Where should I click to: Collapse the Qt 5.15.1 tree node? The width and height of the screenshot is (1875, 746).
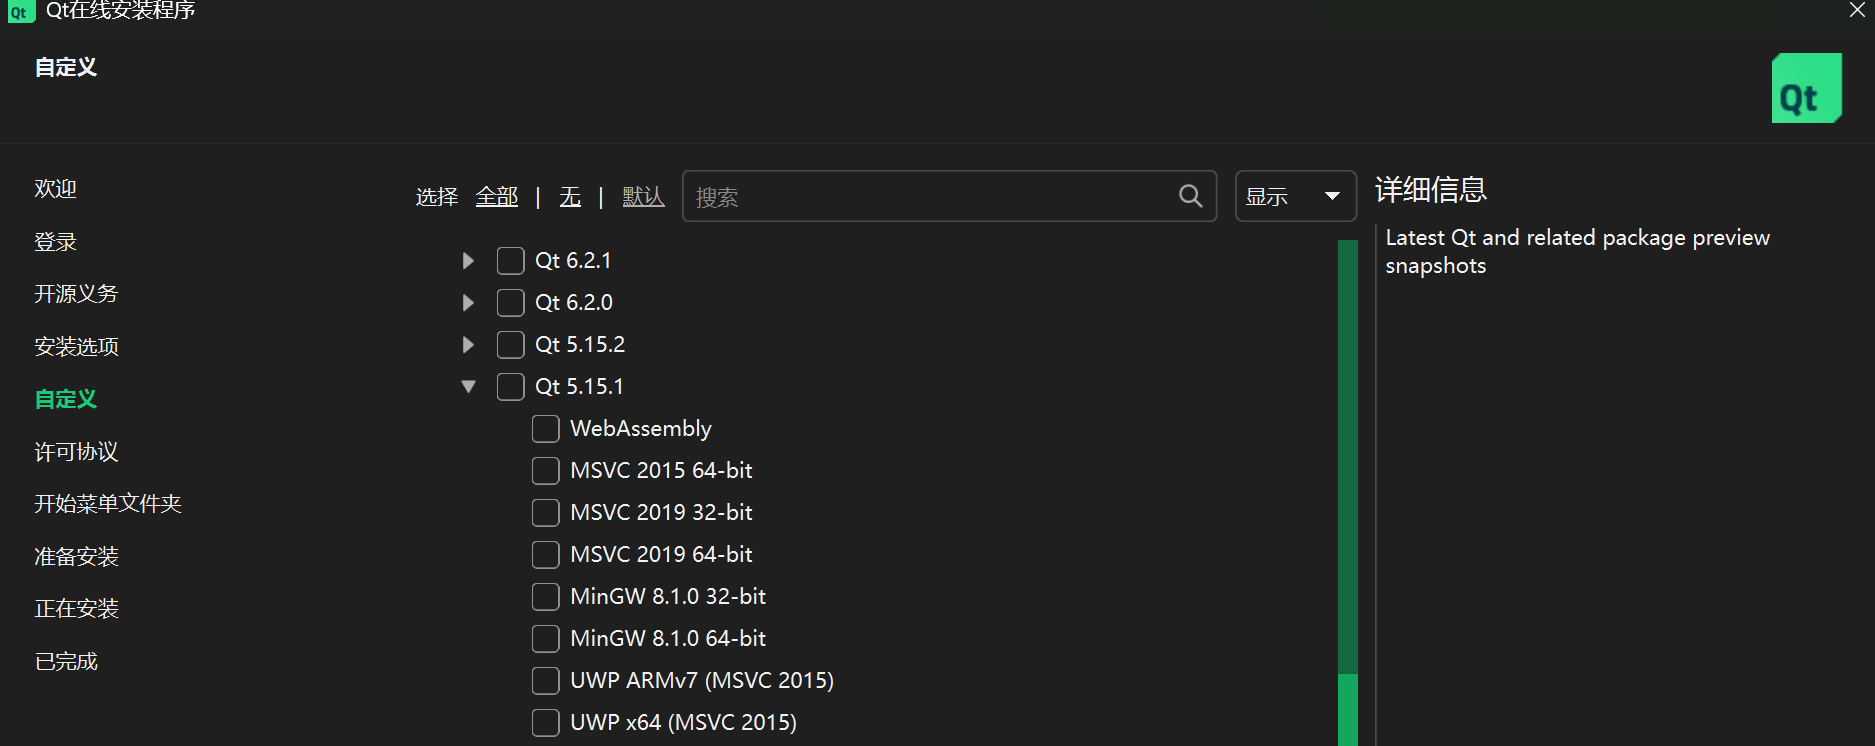pos(468,387)
